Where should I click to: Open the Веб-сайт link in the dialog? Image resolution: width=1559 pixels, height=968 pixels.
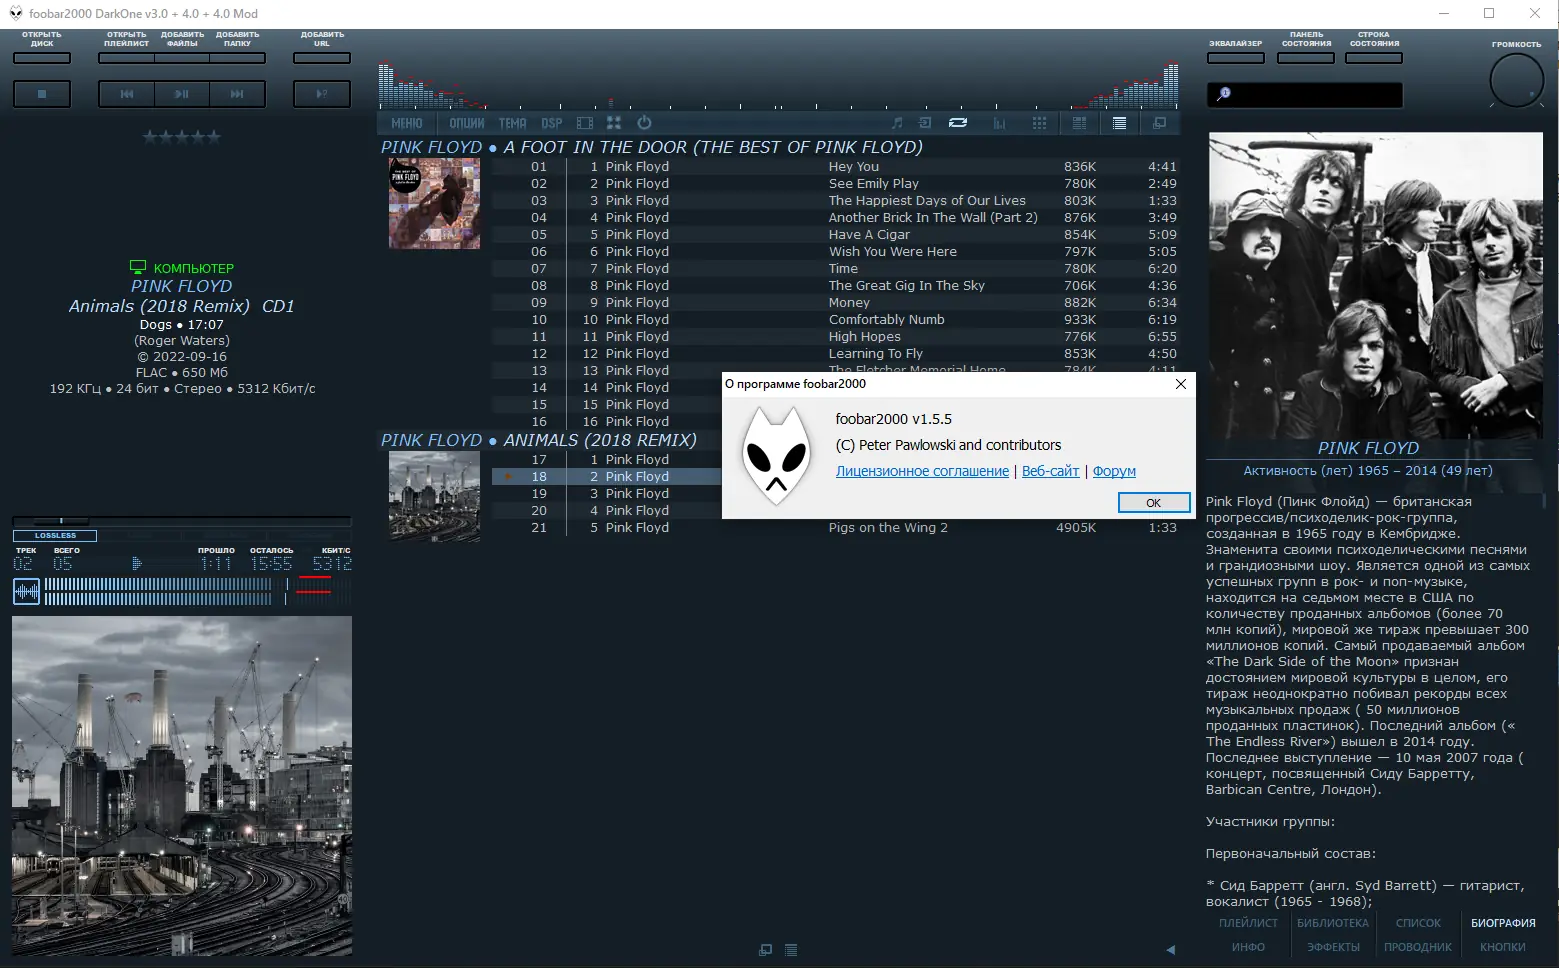click(1050, 471)
